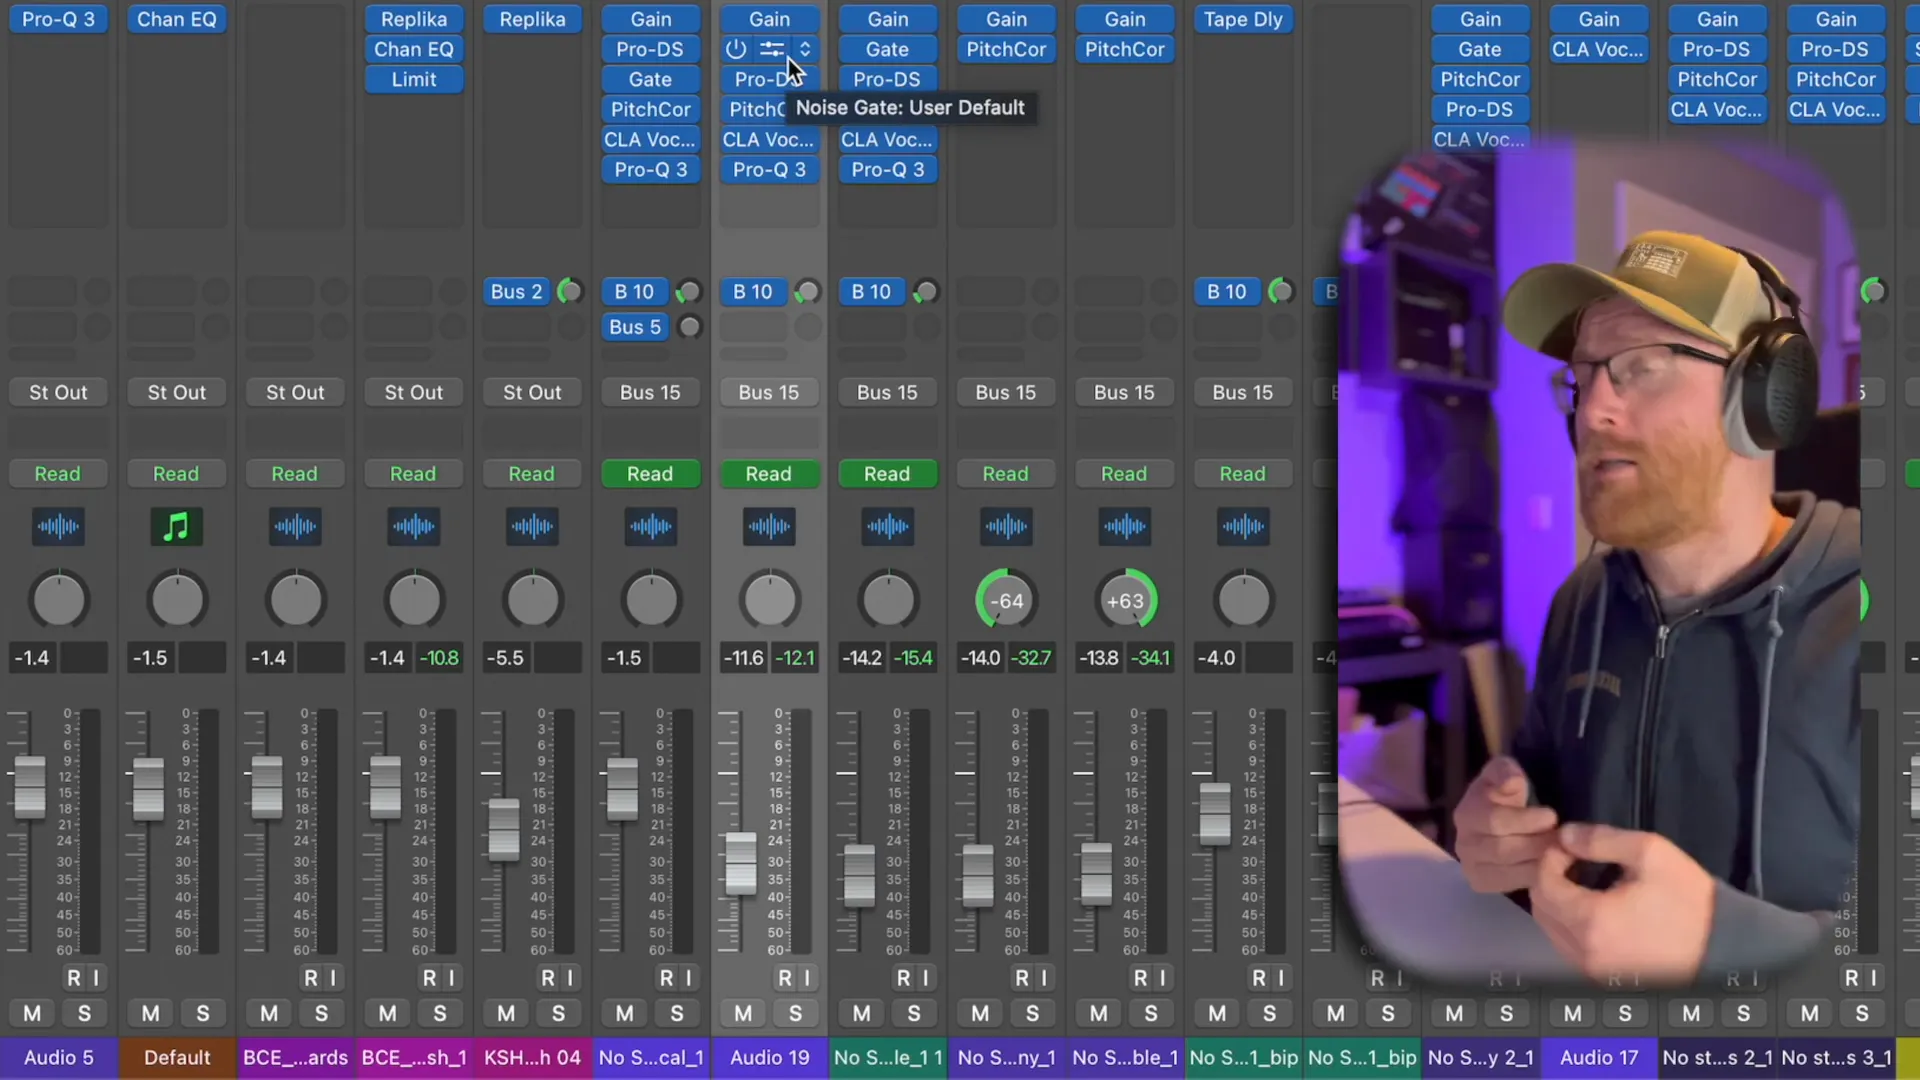The width and height of the screenshot is (1920, 1080).
Task: Click the waveform icon on No S...ny_1 strip
Action: click(1006, 526)
